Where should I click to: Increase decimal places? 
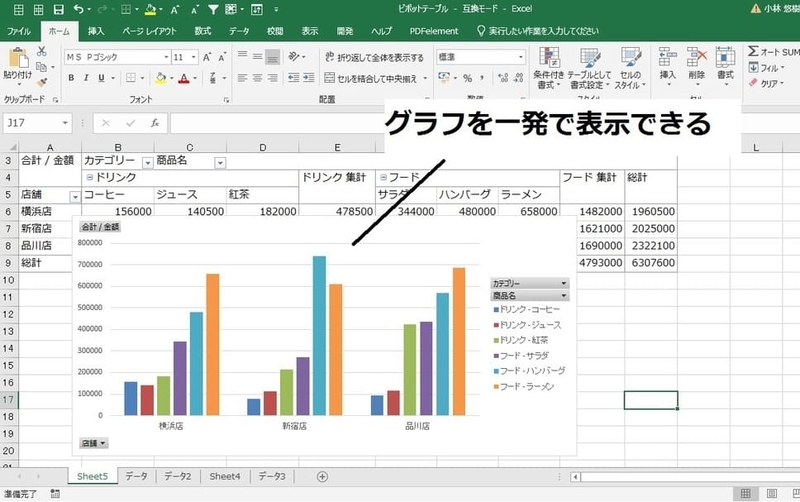(503, 78)
